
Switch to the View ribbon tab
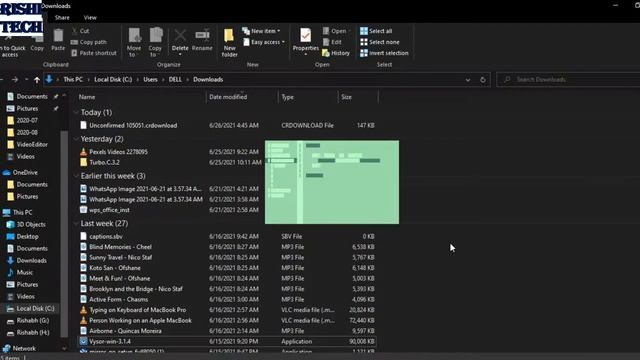(90, 18)
